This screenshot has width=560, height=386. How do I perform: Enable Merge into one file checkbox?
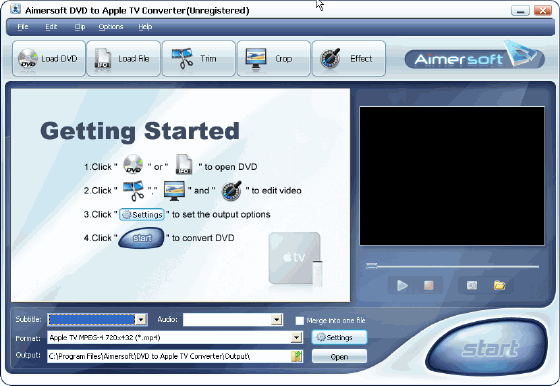(x=299, y=320)
